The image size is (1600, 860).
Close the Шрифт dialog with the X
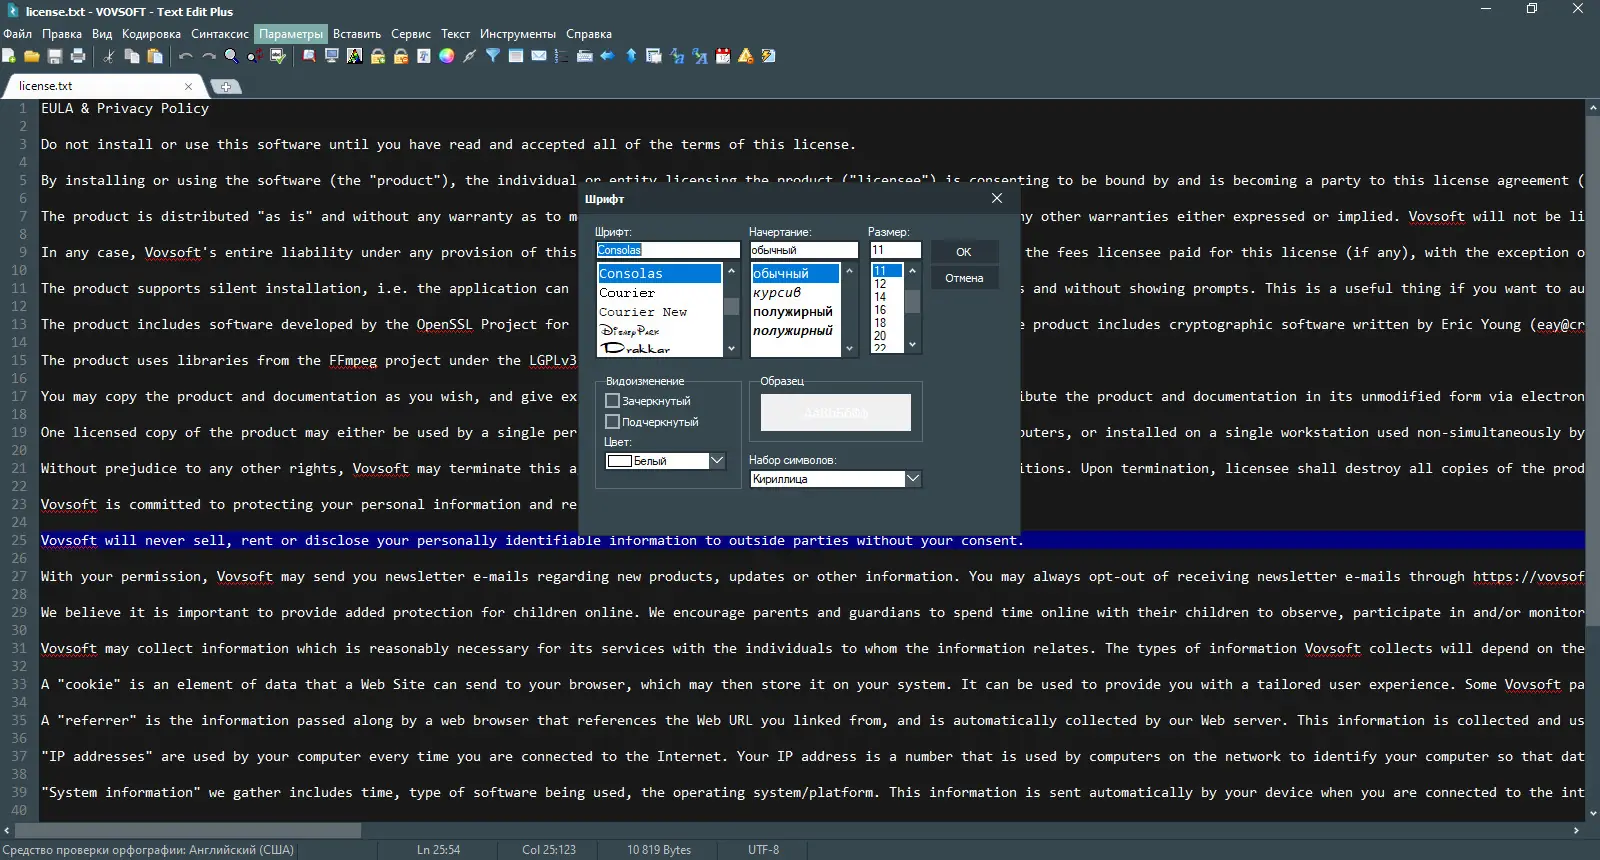coord(997,199)
